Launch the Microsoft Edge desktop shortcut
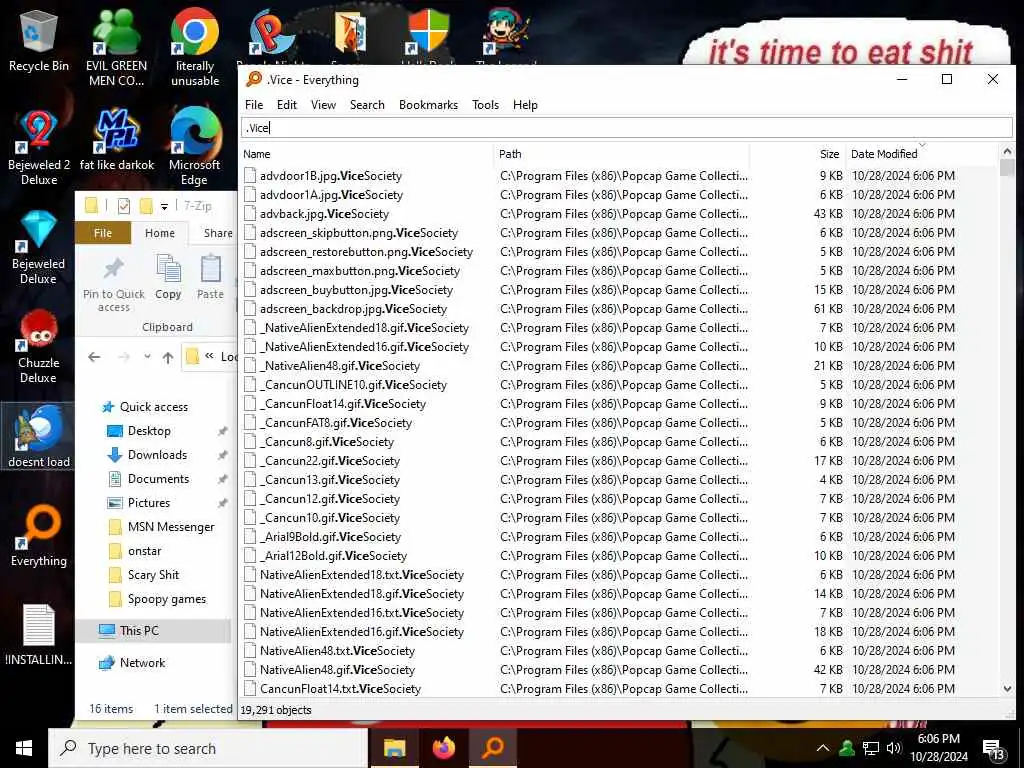 pyautogui.click(x=195, y=148)
